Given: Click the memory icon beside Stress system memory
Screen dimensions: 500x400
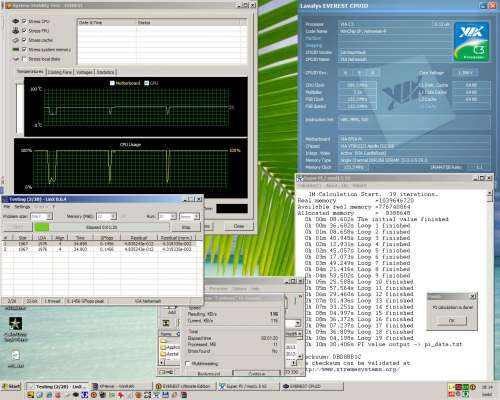Looking at the screenshot, I should pyautogui.click(x=16, y=49).
